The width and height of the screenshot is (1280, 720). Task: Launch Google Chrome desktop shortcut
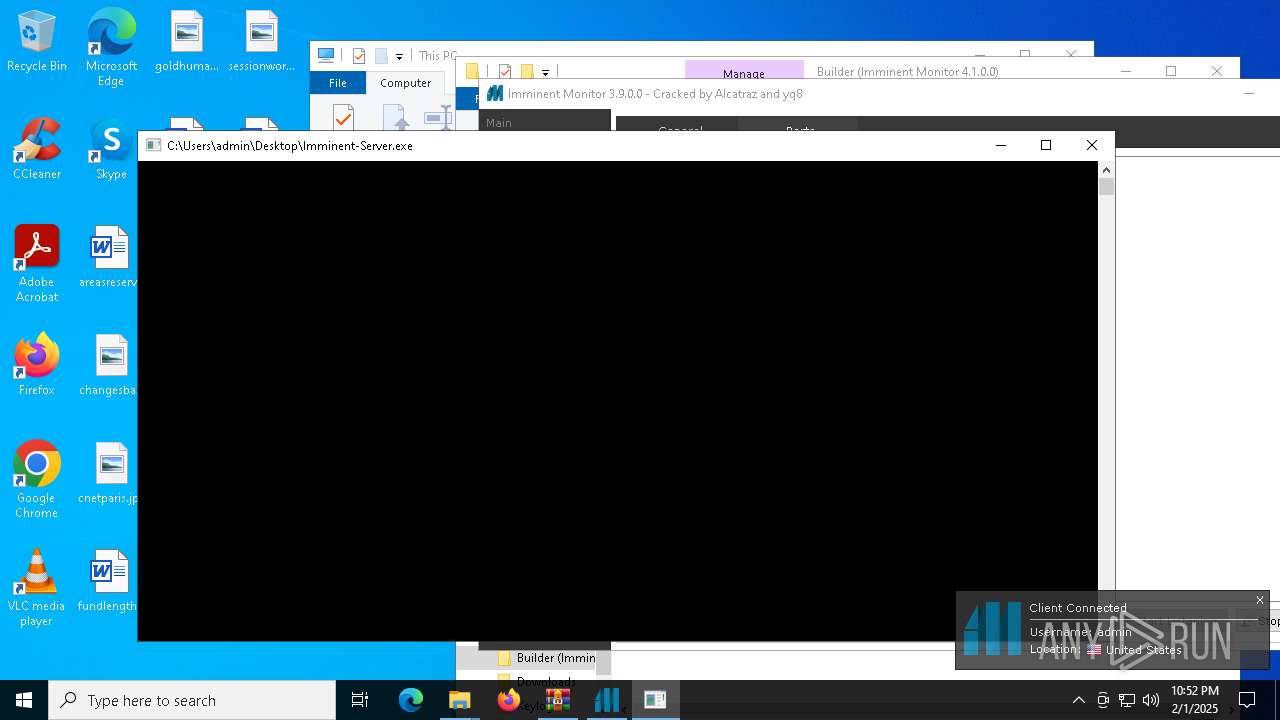point(37,480)
